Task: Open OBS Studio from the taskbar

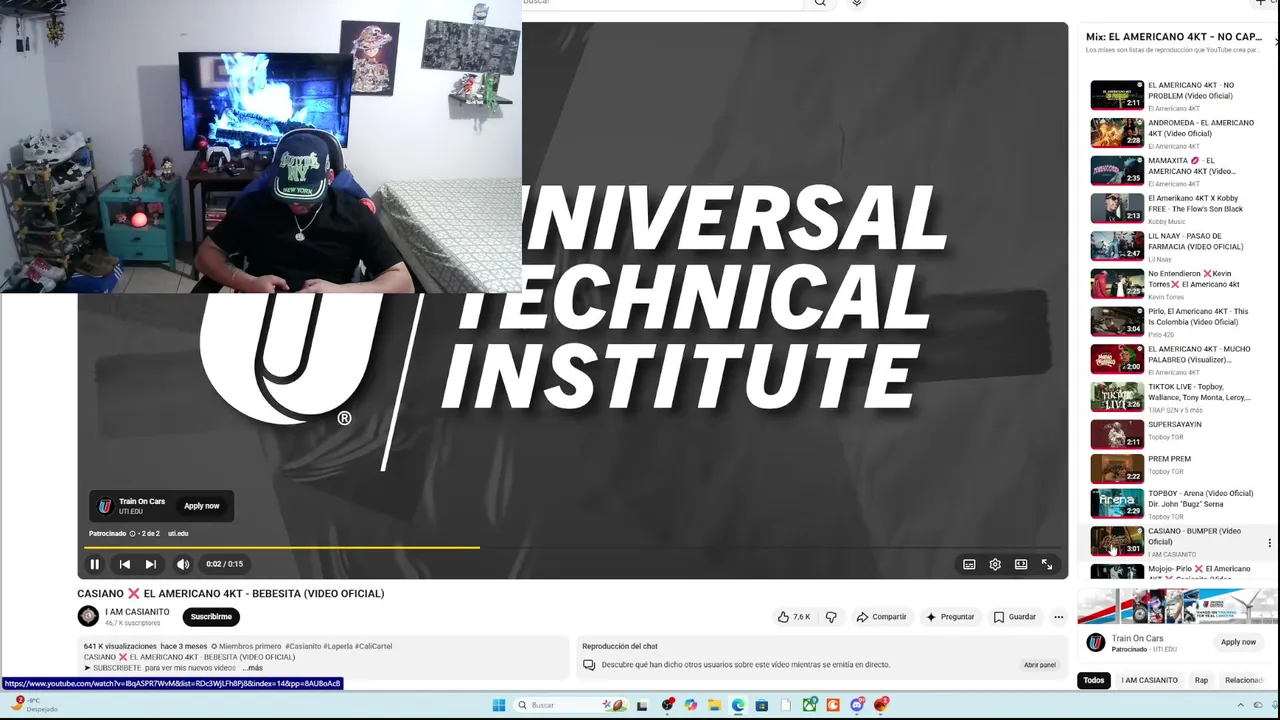Action: tap(667, 705)
